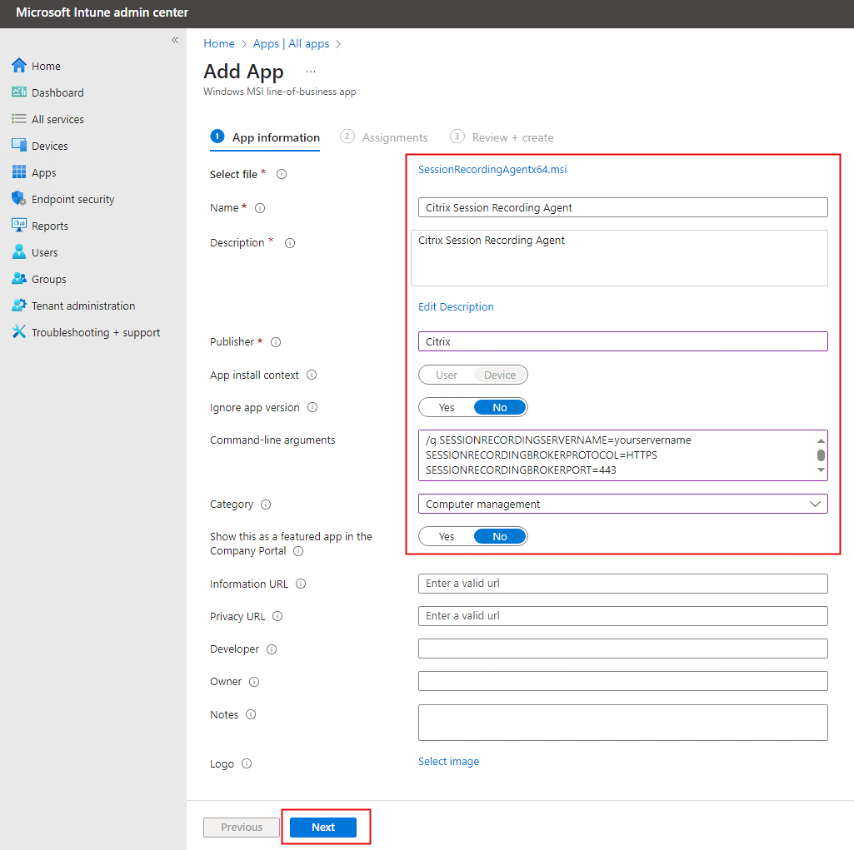
Task: Click the Notes info icon
Action: click(251, 714)
